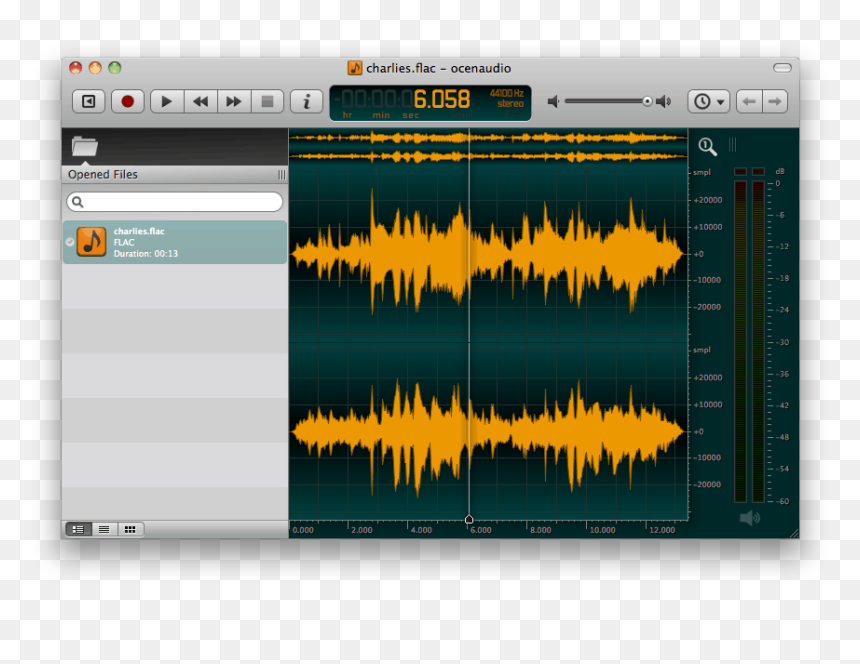
Task: Switch to grid thumbnail view
Action: [130, 529]
